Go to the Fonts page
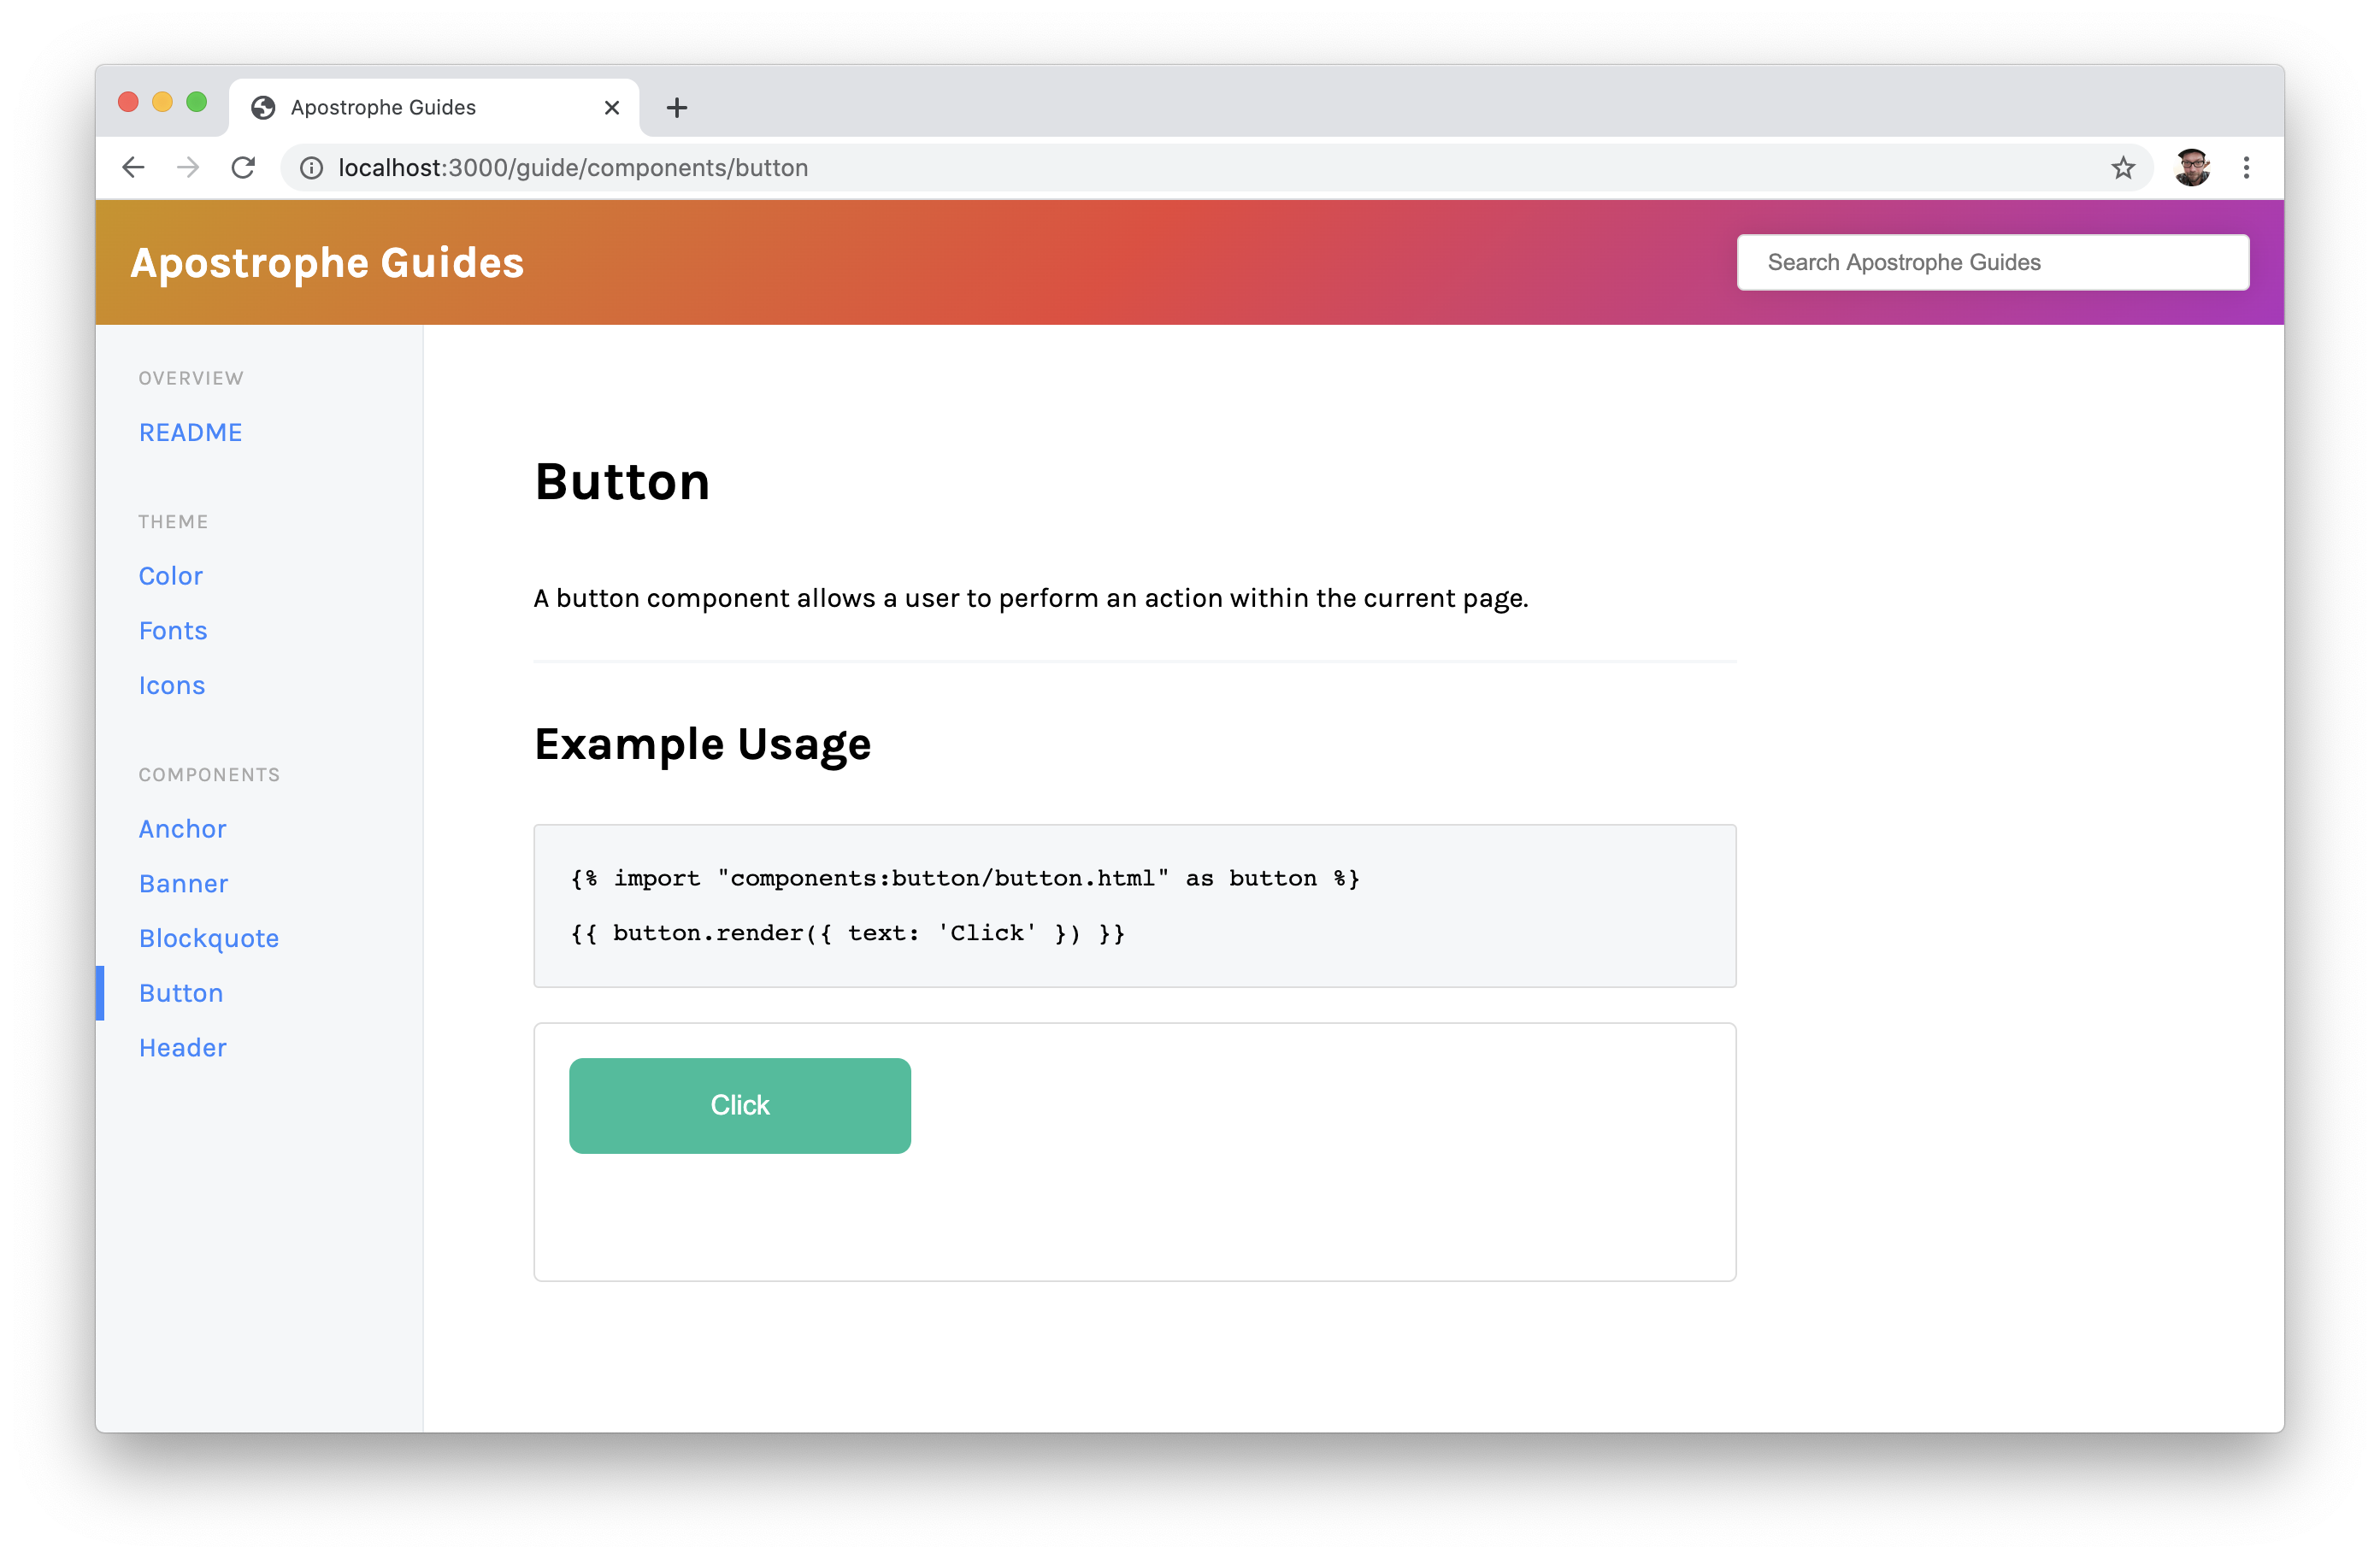 click(173, 631)
